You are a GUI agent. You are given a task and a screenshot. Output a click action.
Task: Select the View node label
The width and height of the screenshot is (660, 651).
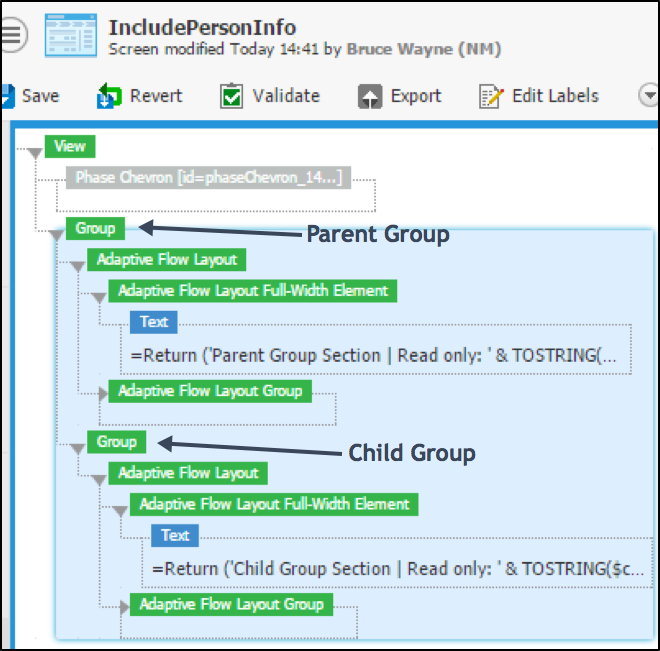70,146
